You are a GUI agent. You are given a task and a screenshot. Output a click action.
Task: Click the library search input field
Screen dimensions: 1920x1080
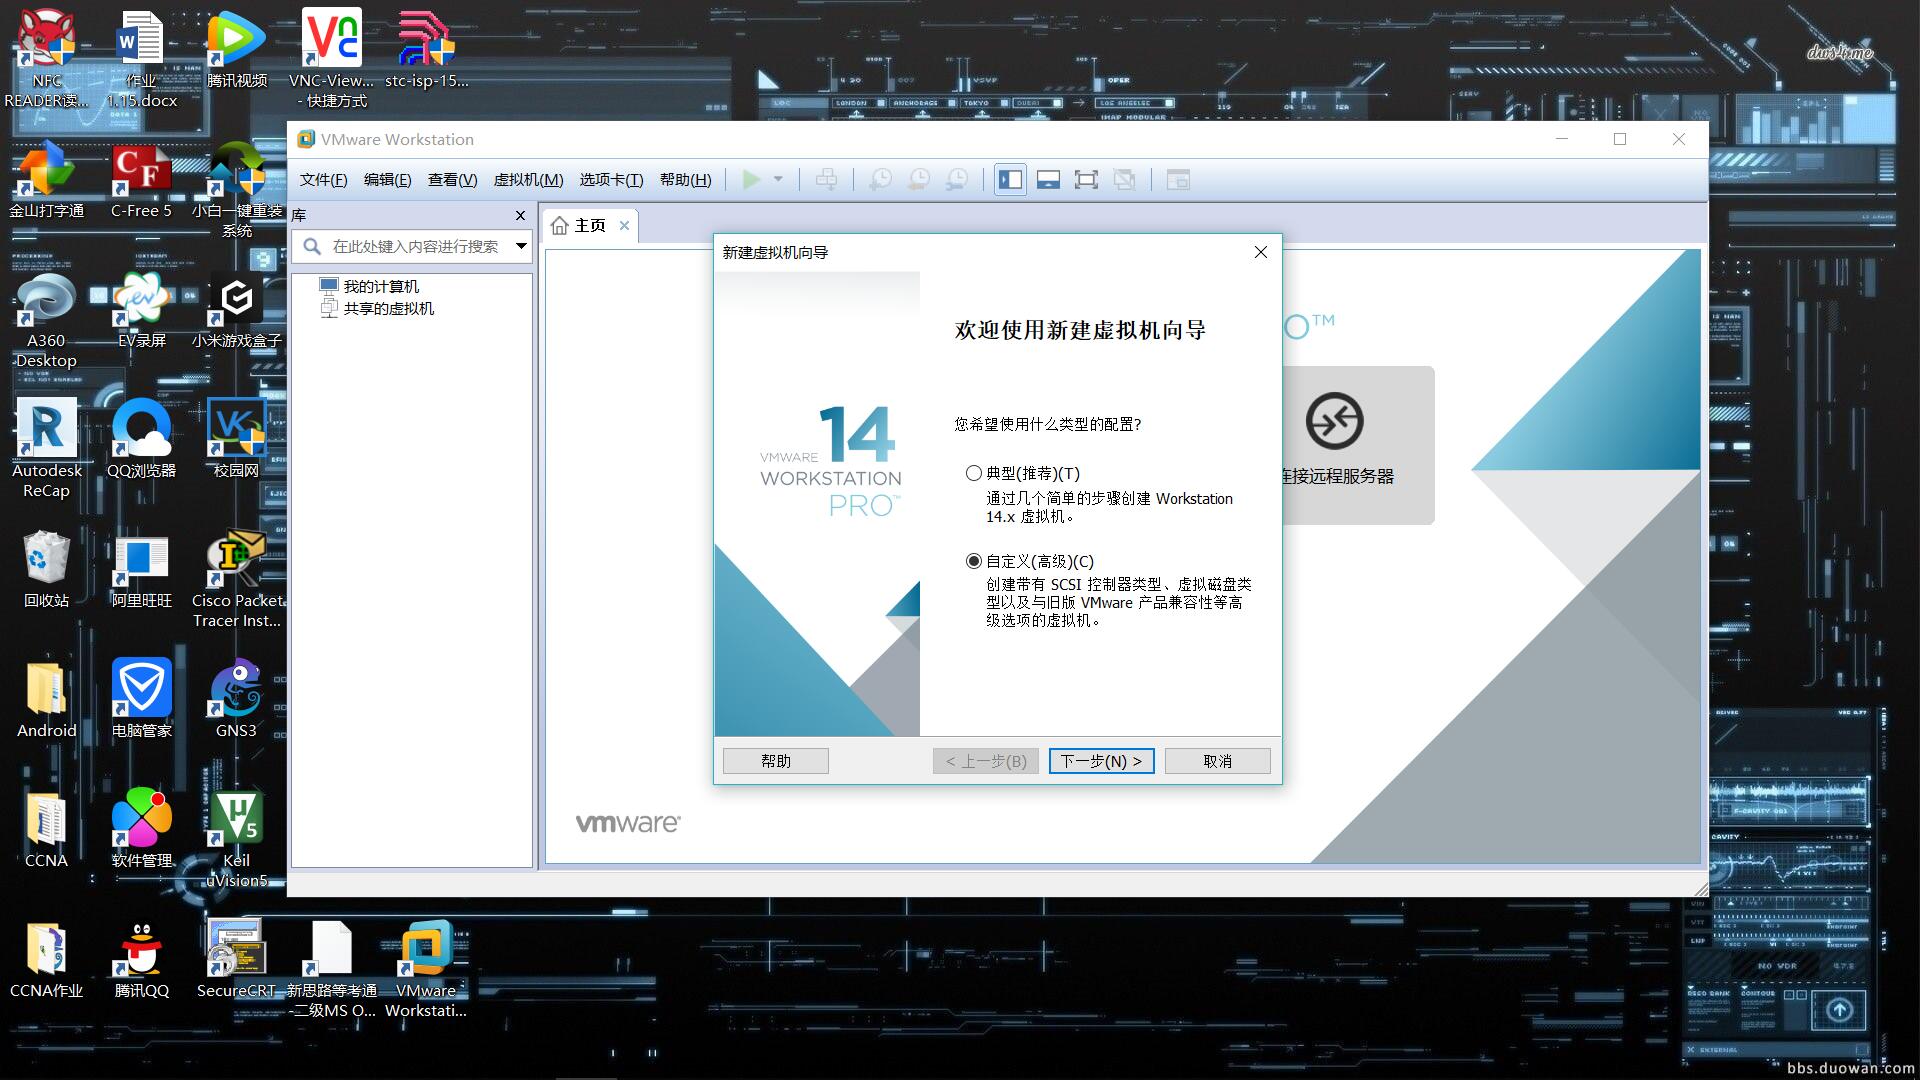(415, 246)
